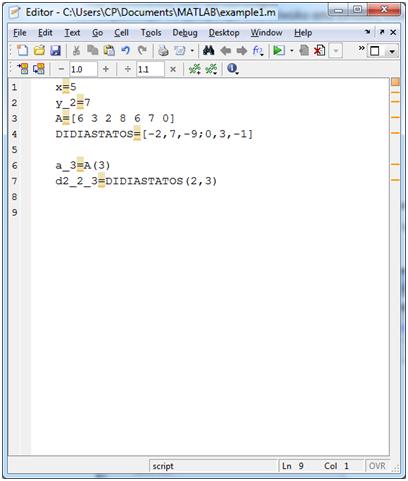The height and width of the screenshot is (481, 408).
Task: Undock the editor with the diagonal arrow
Action: 382,32
